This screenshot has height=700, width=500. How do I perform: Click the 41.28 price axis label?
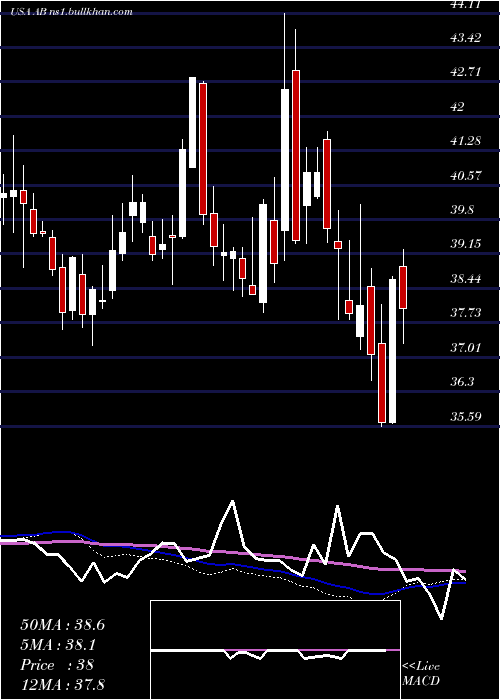pos(466,141)
